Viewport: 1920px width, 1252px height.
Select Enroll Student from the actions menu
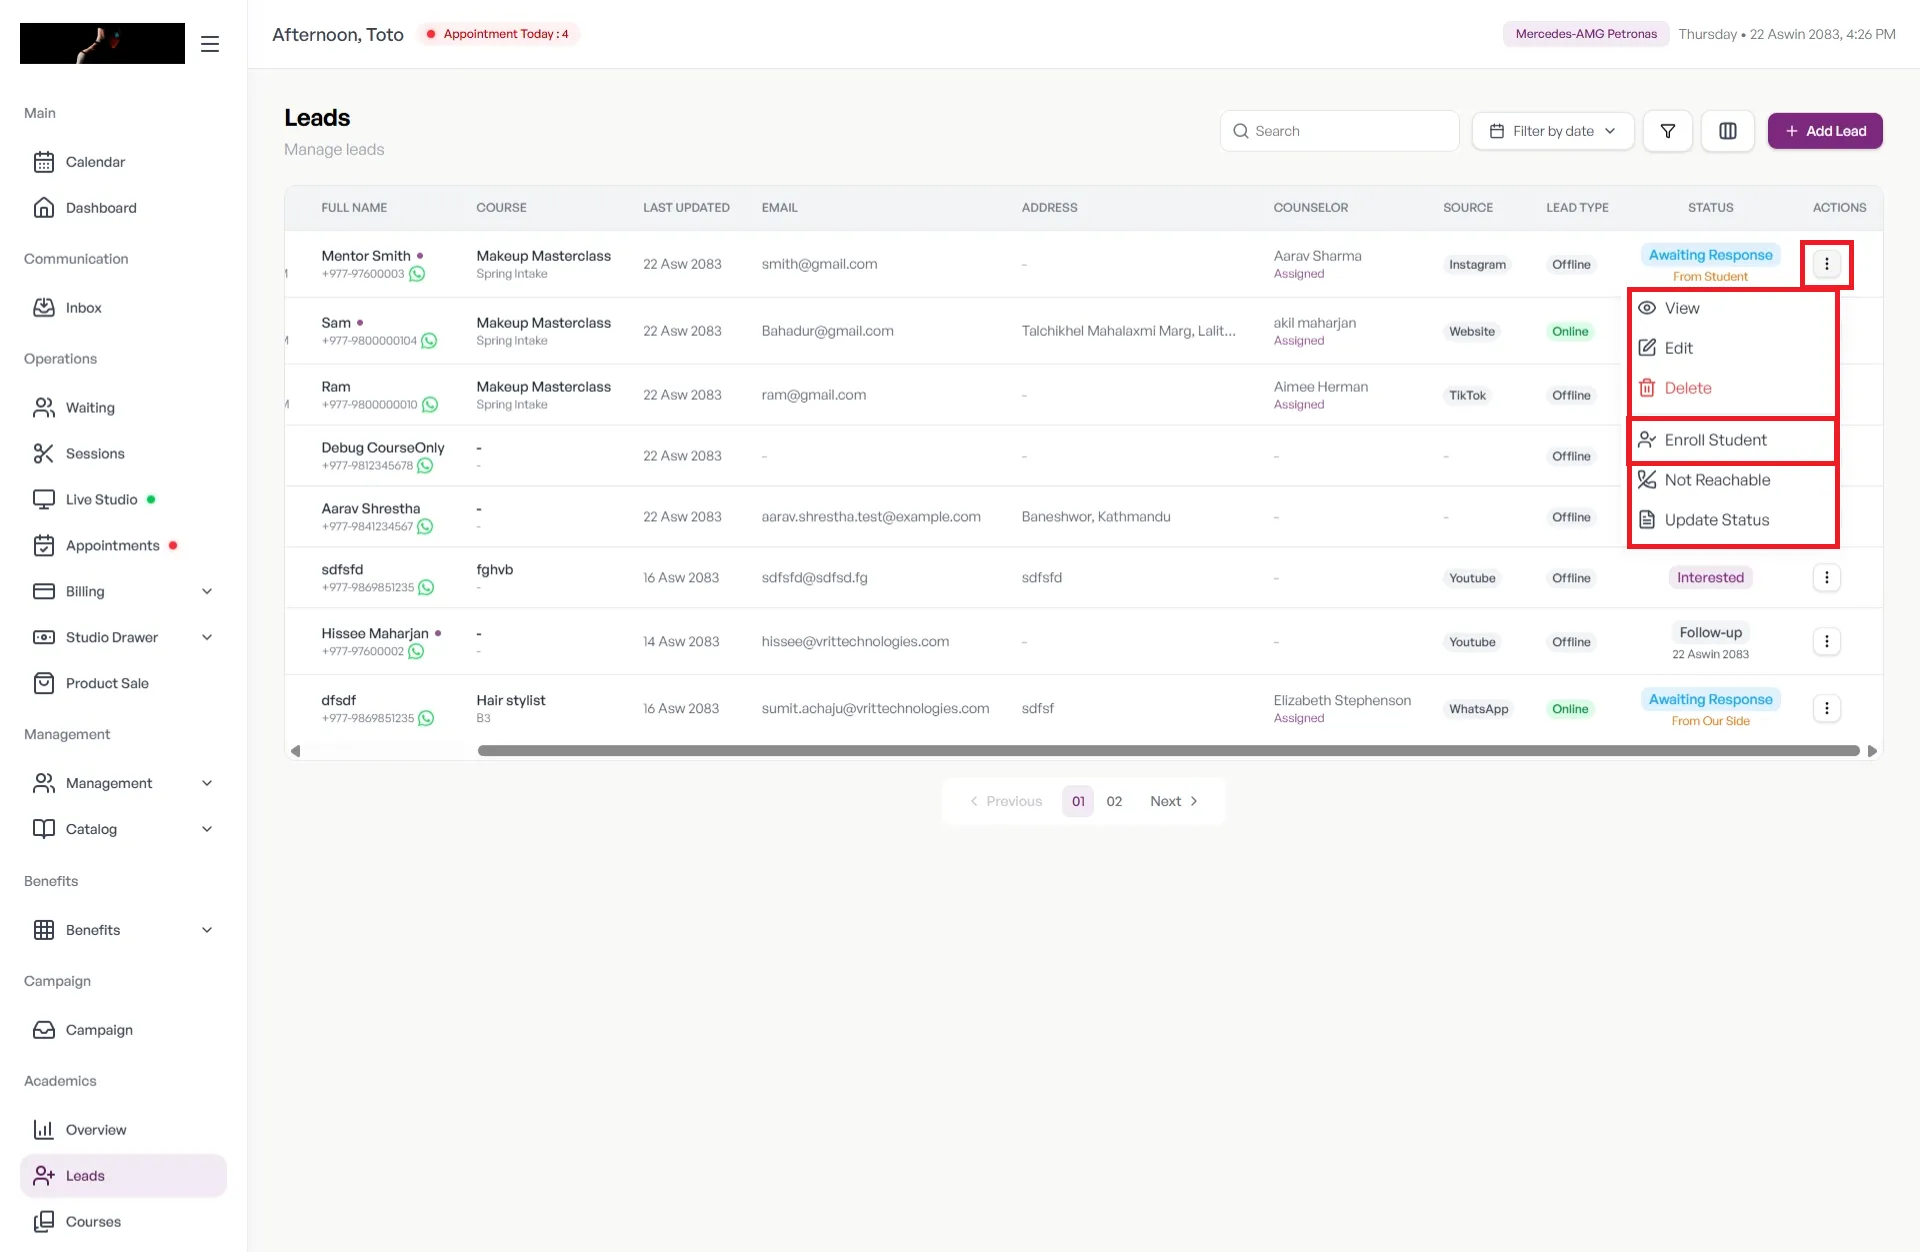coord(1733,440)
